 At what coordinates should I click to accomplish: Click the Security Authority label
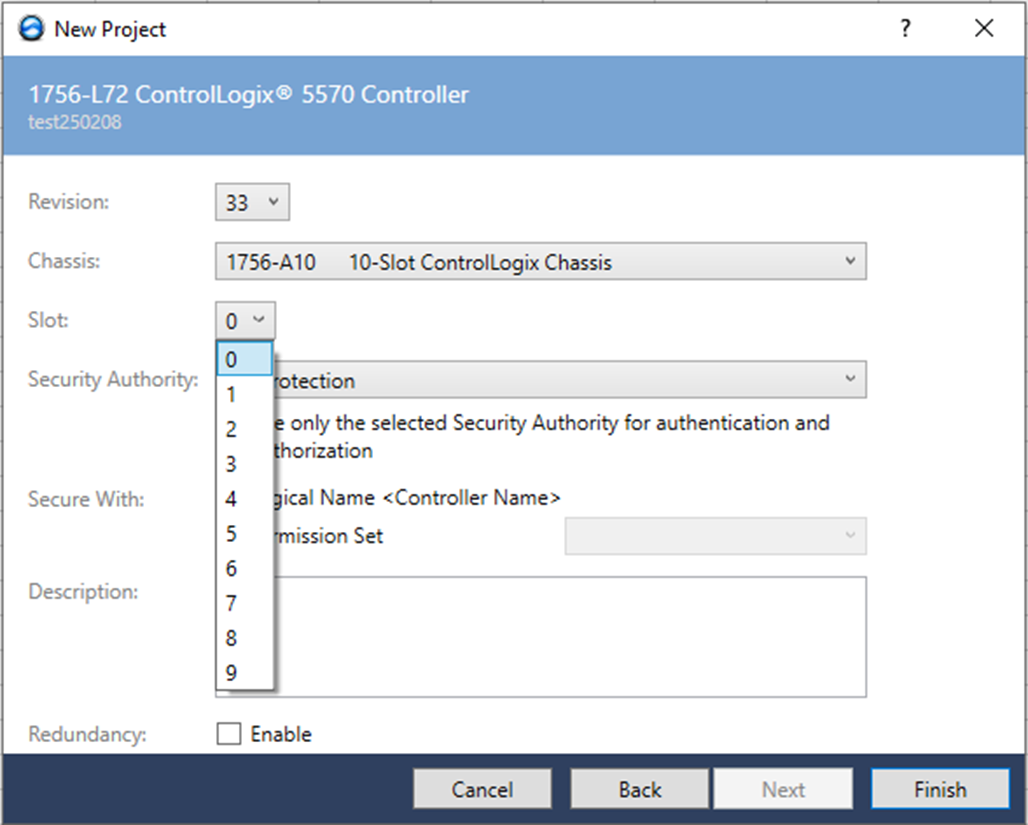click(113, 379)
